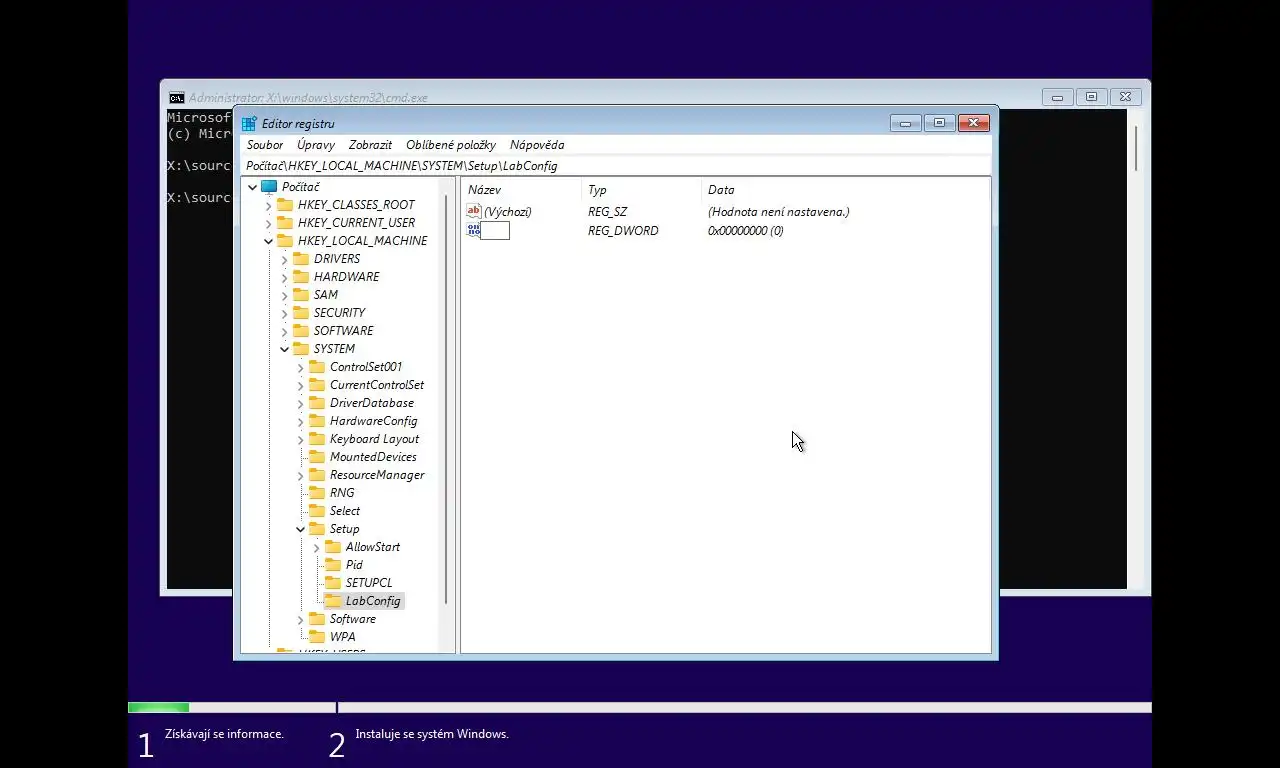The width and height of the screenshot is (1280, 768).
Task: Click the SETUPCL folder icon
Action: (x=333, y=583)
